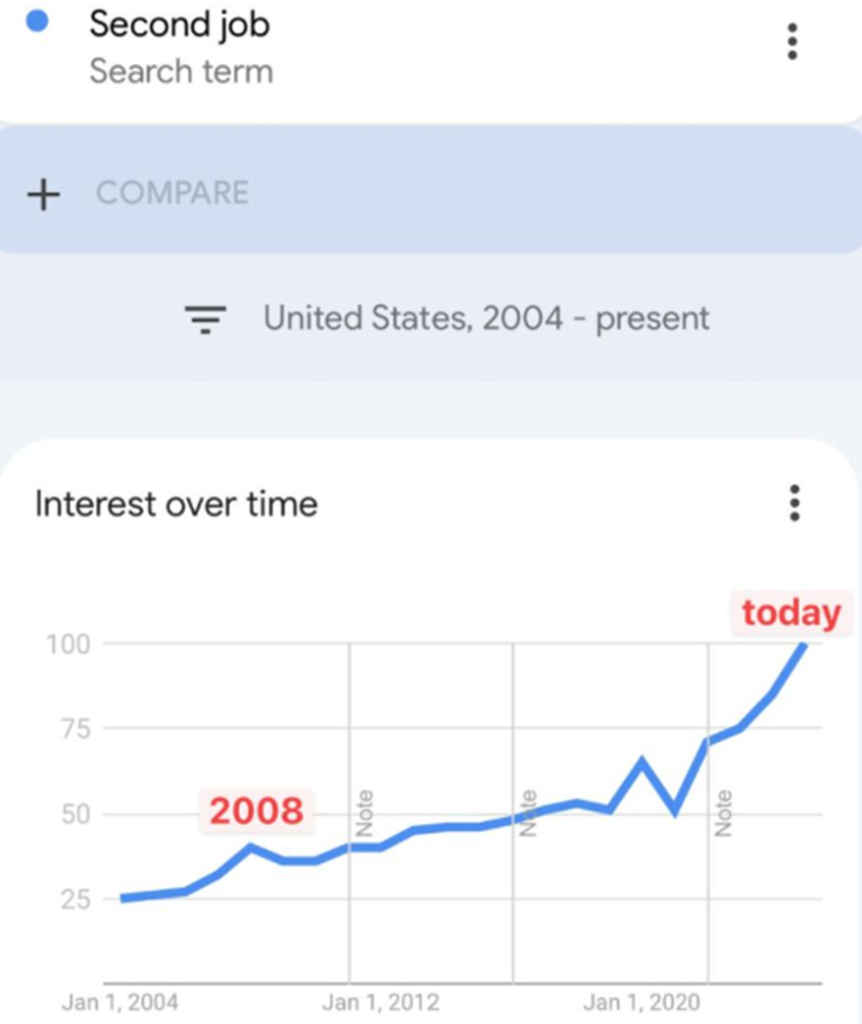Open Interest over time options menu
862x1024 pixels.
coord(794,503)
